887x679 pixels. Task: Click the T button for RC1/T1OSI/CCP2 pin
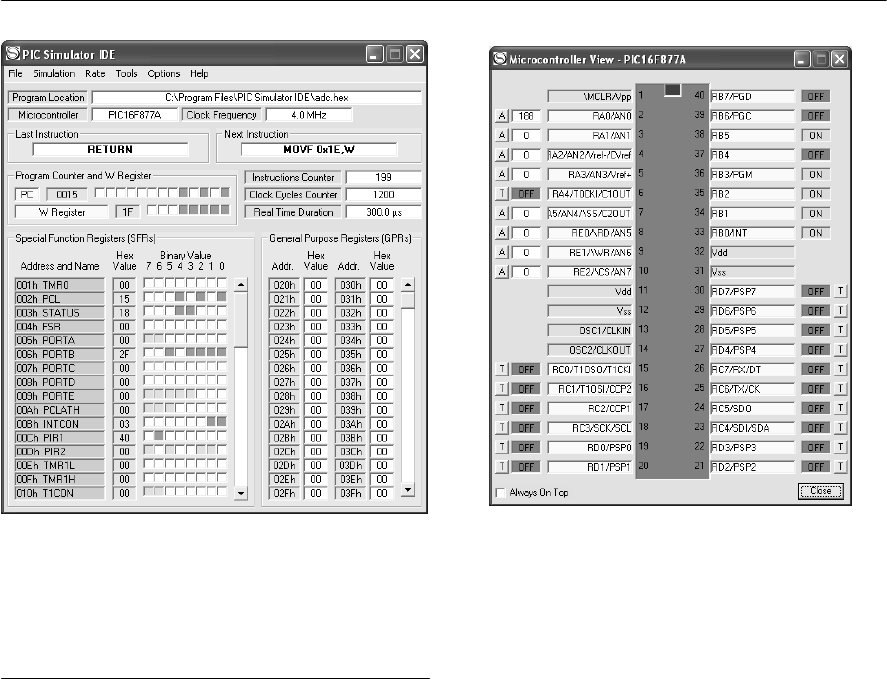click(x=501, y=389)
